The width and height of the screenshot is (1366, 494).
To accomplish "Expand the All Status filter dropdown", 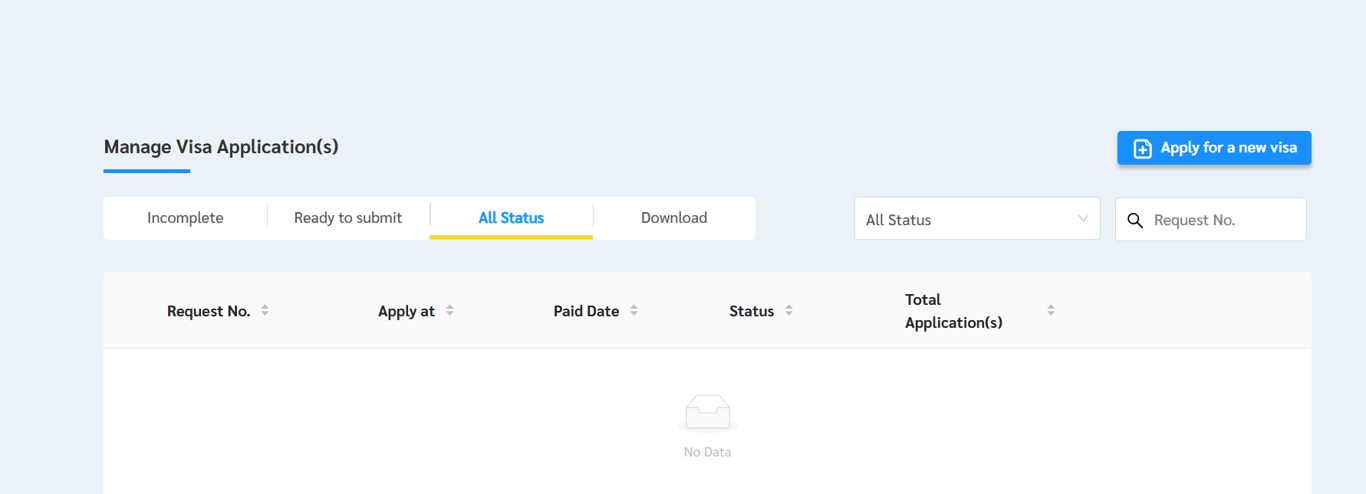I will [x=976, y=219].
